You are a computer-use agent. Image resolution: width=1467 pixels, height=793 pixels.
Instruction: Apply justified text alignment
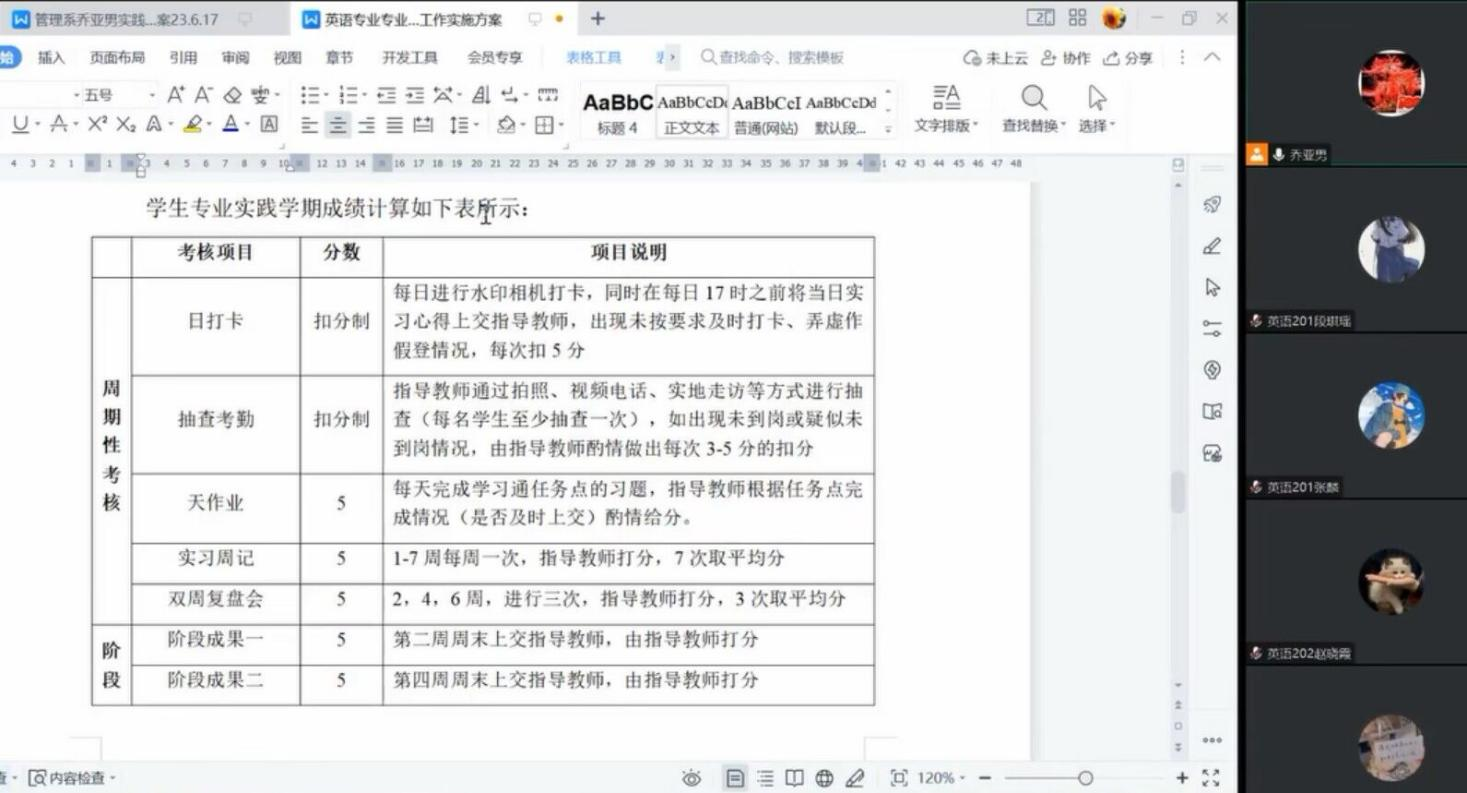tap(395, 125)
